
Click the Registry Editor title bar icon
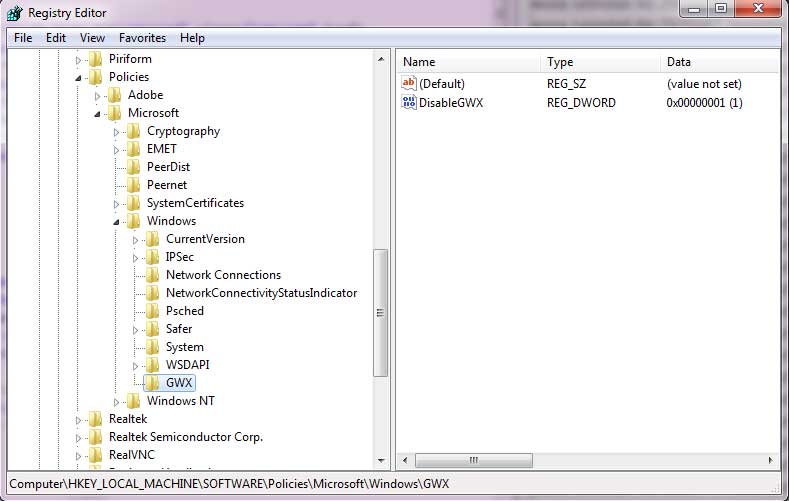(x=15, y=13)
